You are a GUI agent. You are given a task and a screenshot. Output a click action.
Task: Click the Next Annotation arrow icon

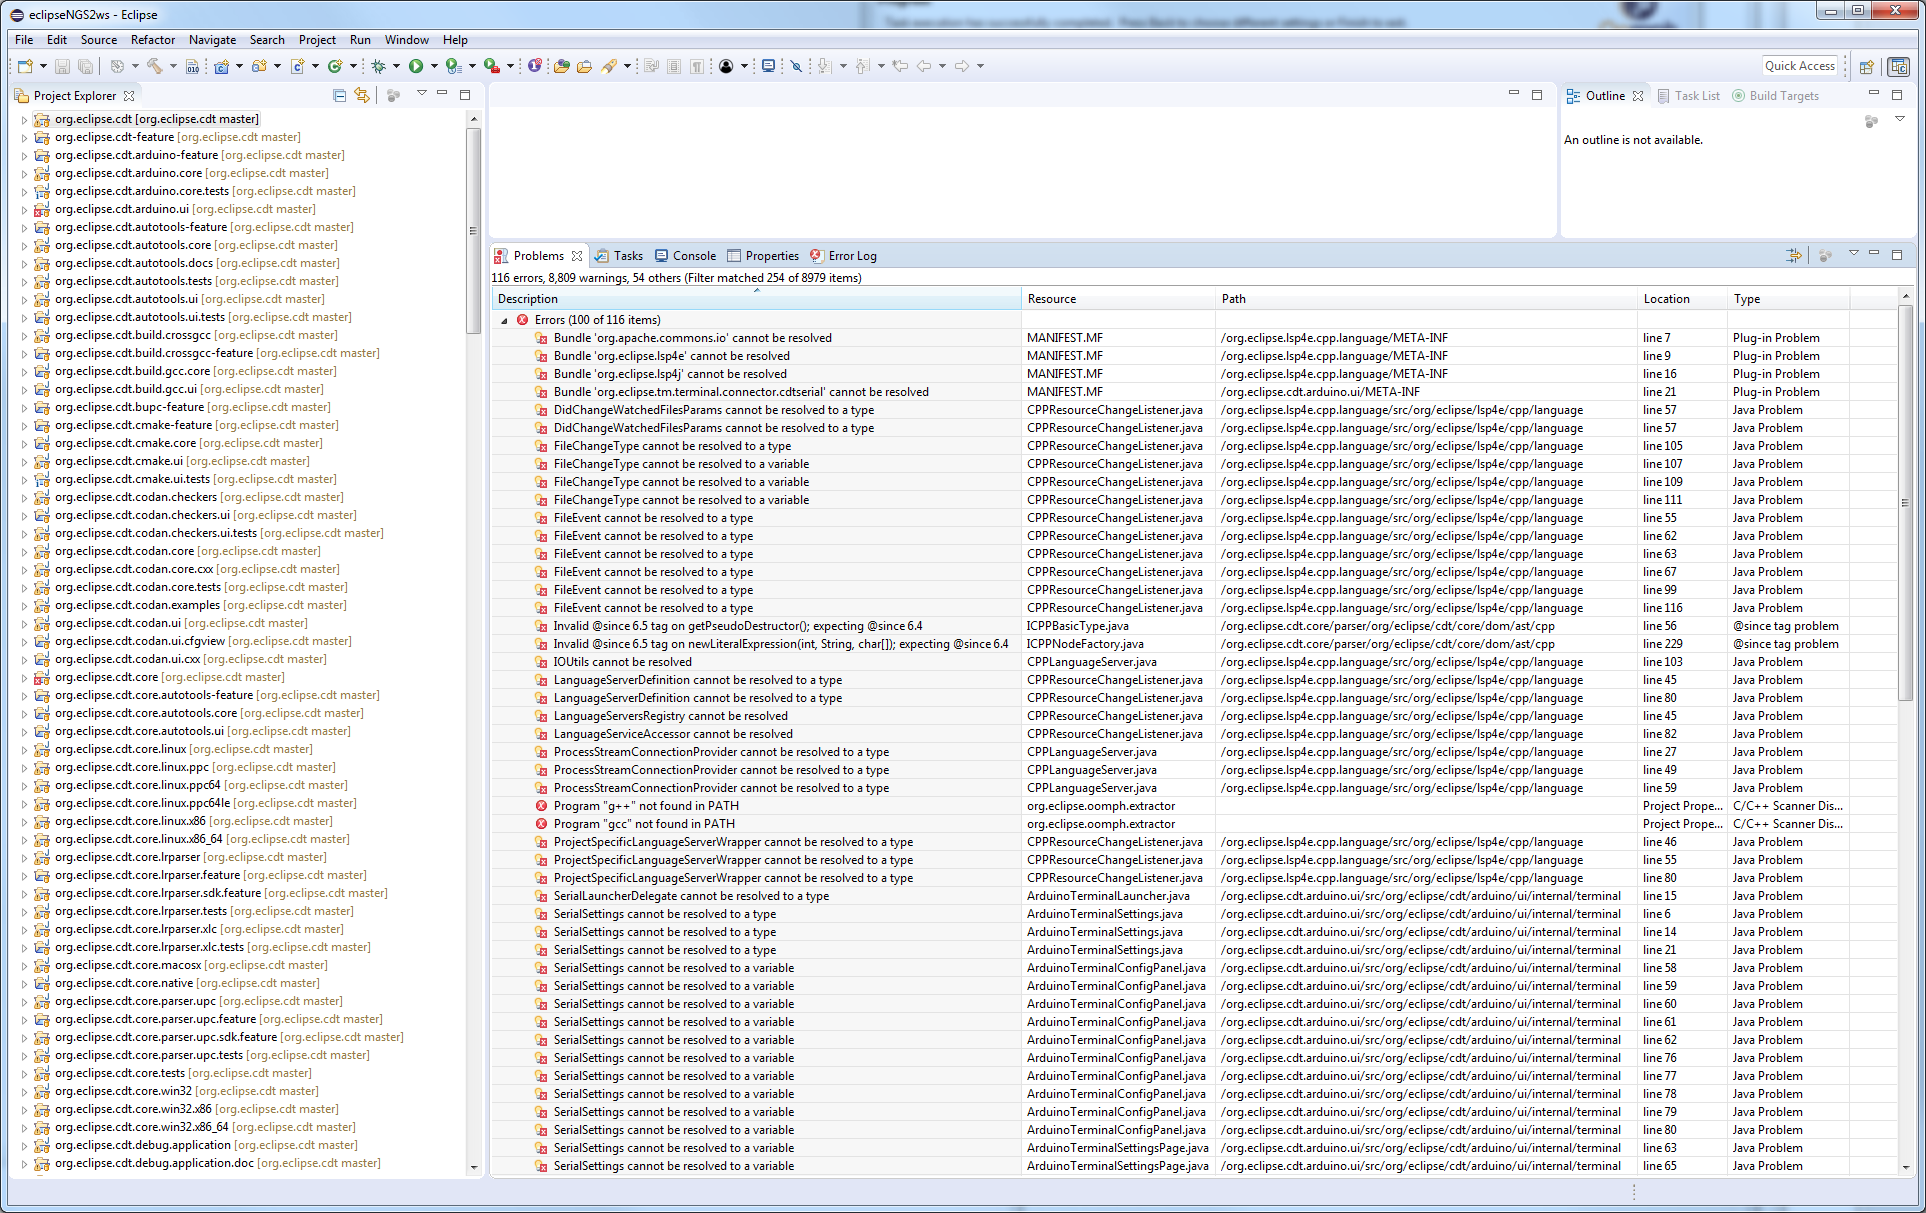click(x=824, y=66)
